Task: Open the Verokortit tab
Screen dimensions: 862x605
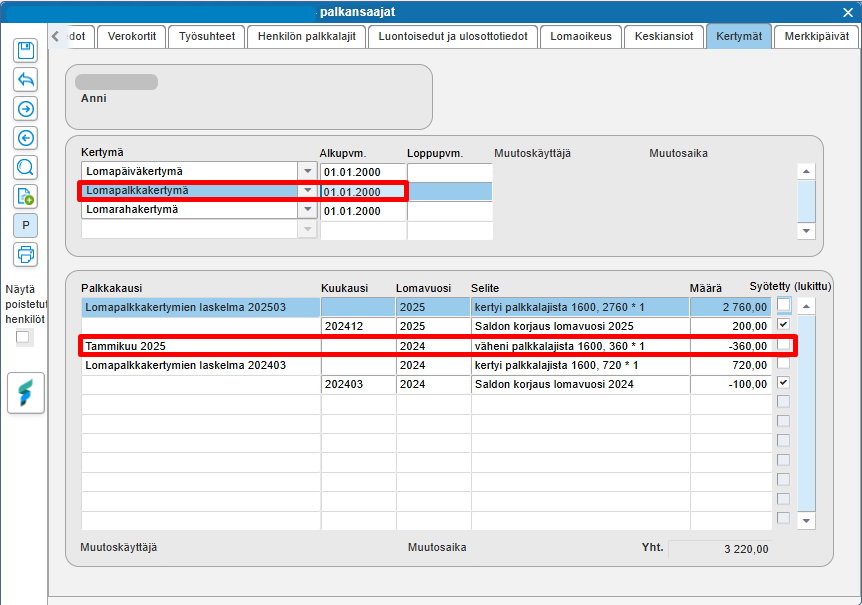Action: [132, 36]
